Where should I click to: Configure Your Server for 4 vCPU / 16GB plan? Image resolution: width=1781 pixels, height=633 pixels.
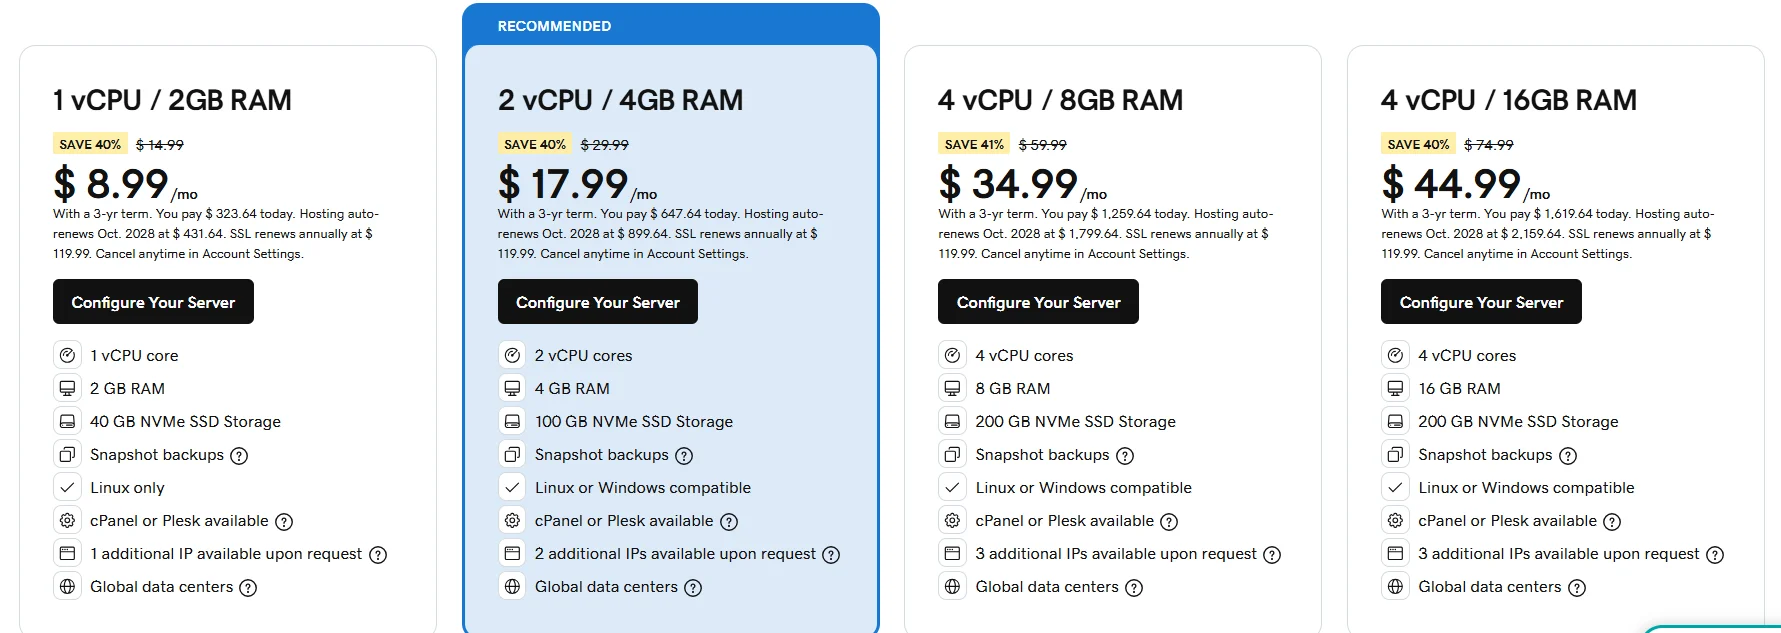[x=1481, y=302]
